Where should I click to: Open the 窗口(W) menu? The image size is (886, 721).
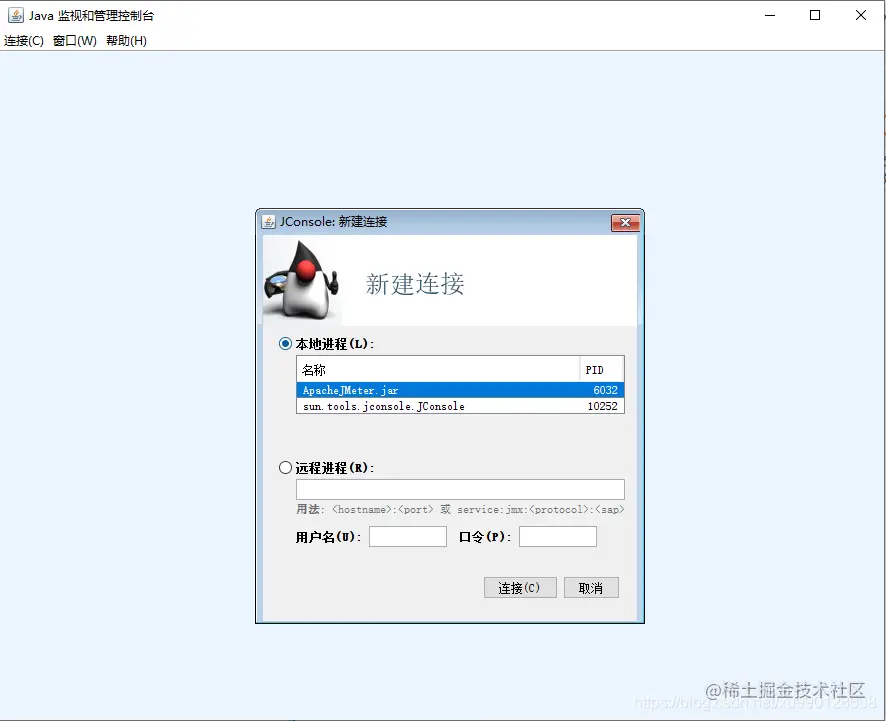click(x=75, y=41)
